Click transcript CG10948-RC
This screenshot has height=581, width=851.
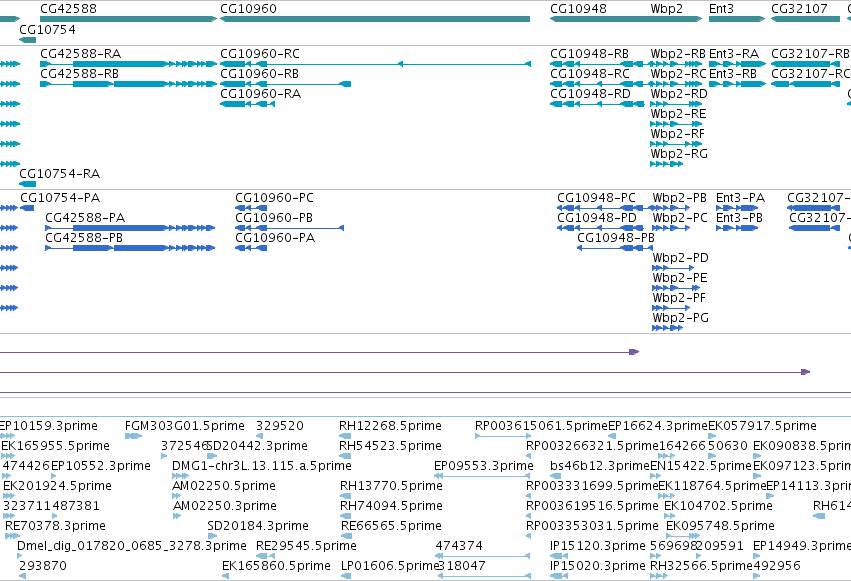point(590,74)
